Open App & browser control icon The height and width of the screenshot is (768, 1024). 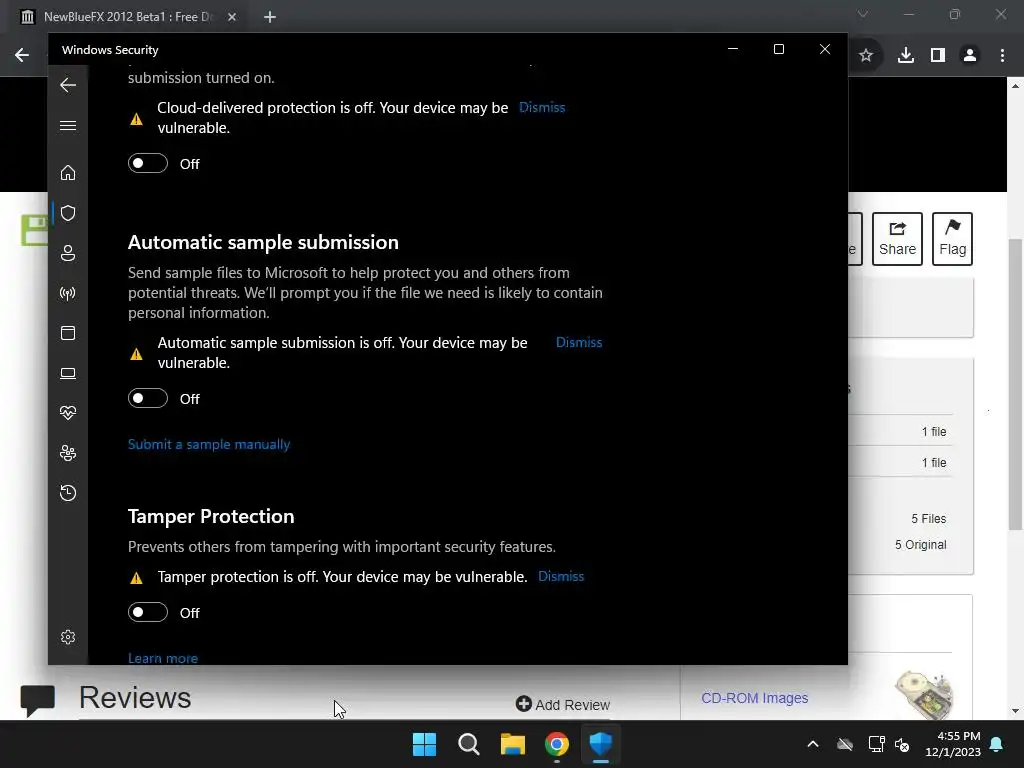click(68, 333)
